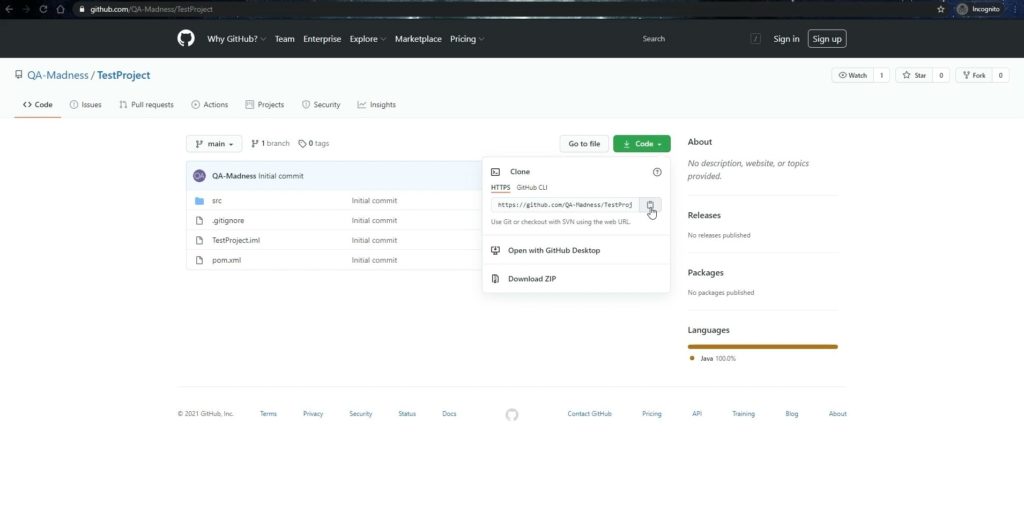Open the pom.xml file name
Image resolution: width=1024 pixels, height=506 pixels.
227,260
